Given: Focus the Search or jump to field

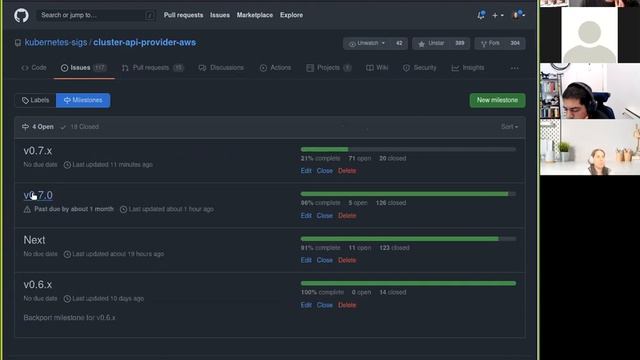Looking at the screenshot, I should click(96, 16).
